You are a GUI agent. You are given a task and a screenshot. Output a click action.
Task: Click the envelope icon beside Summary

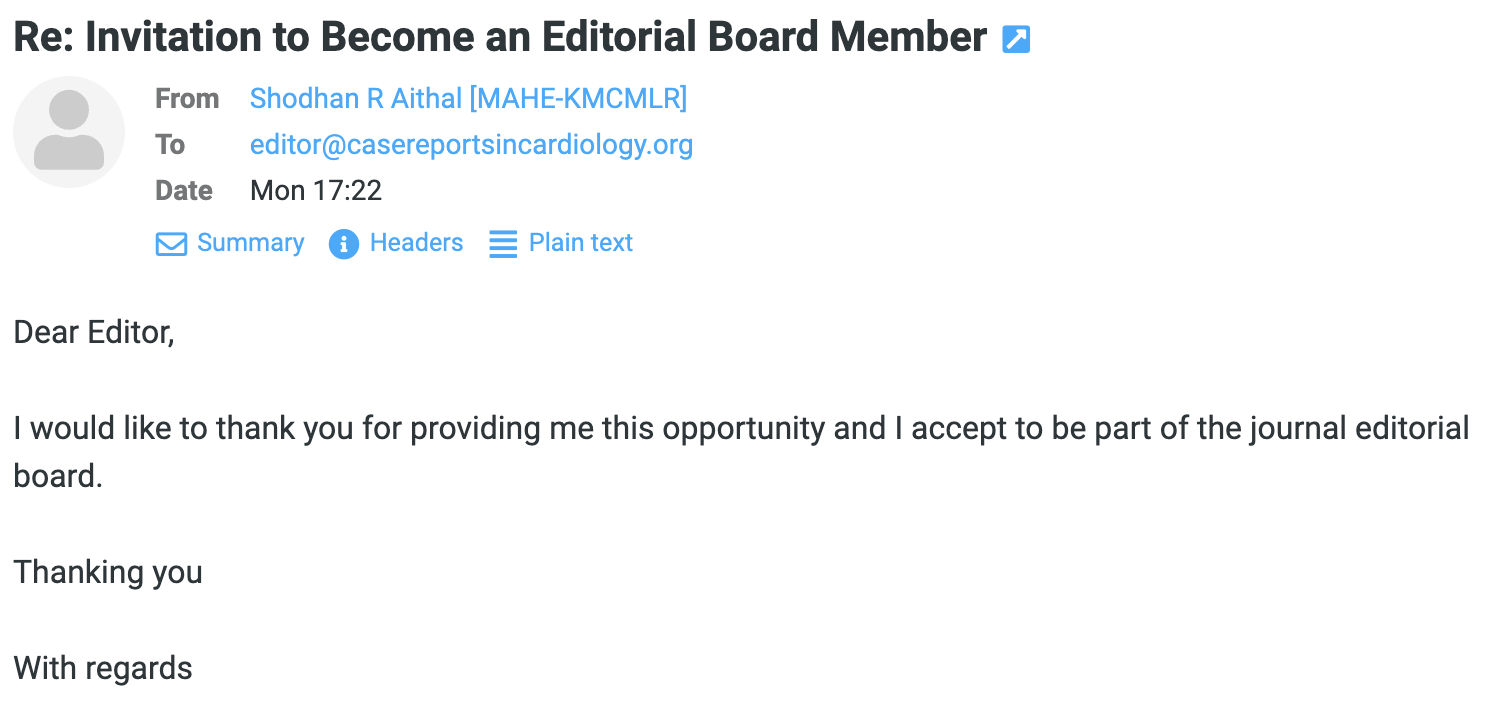point(171,244)
